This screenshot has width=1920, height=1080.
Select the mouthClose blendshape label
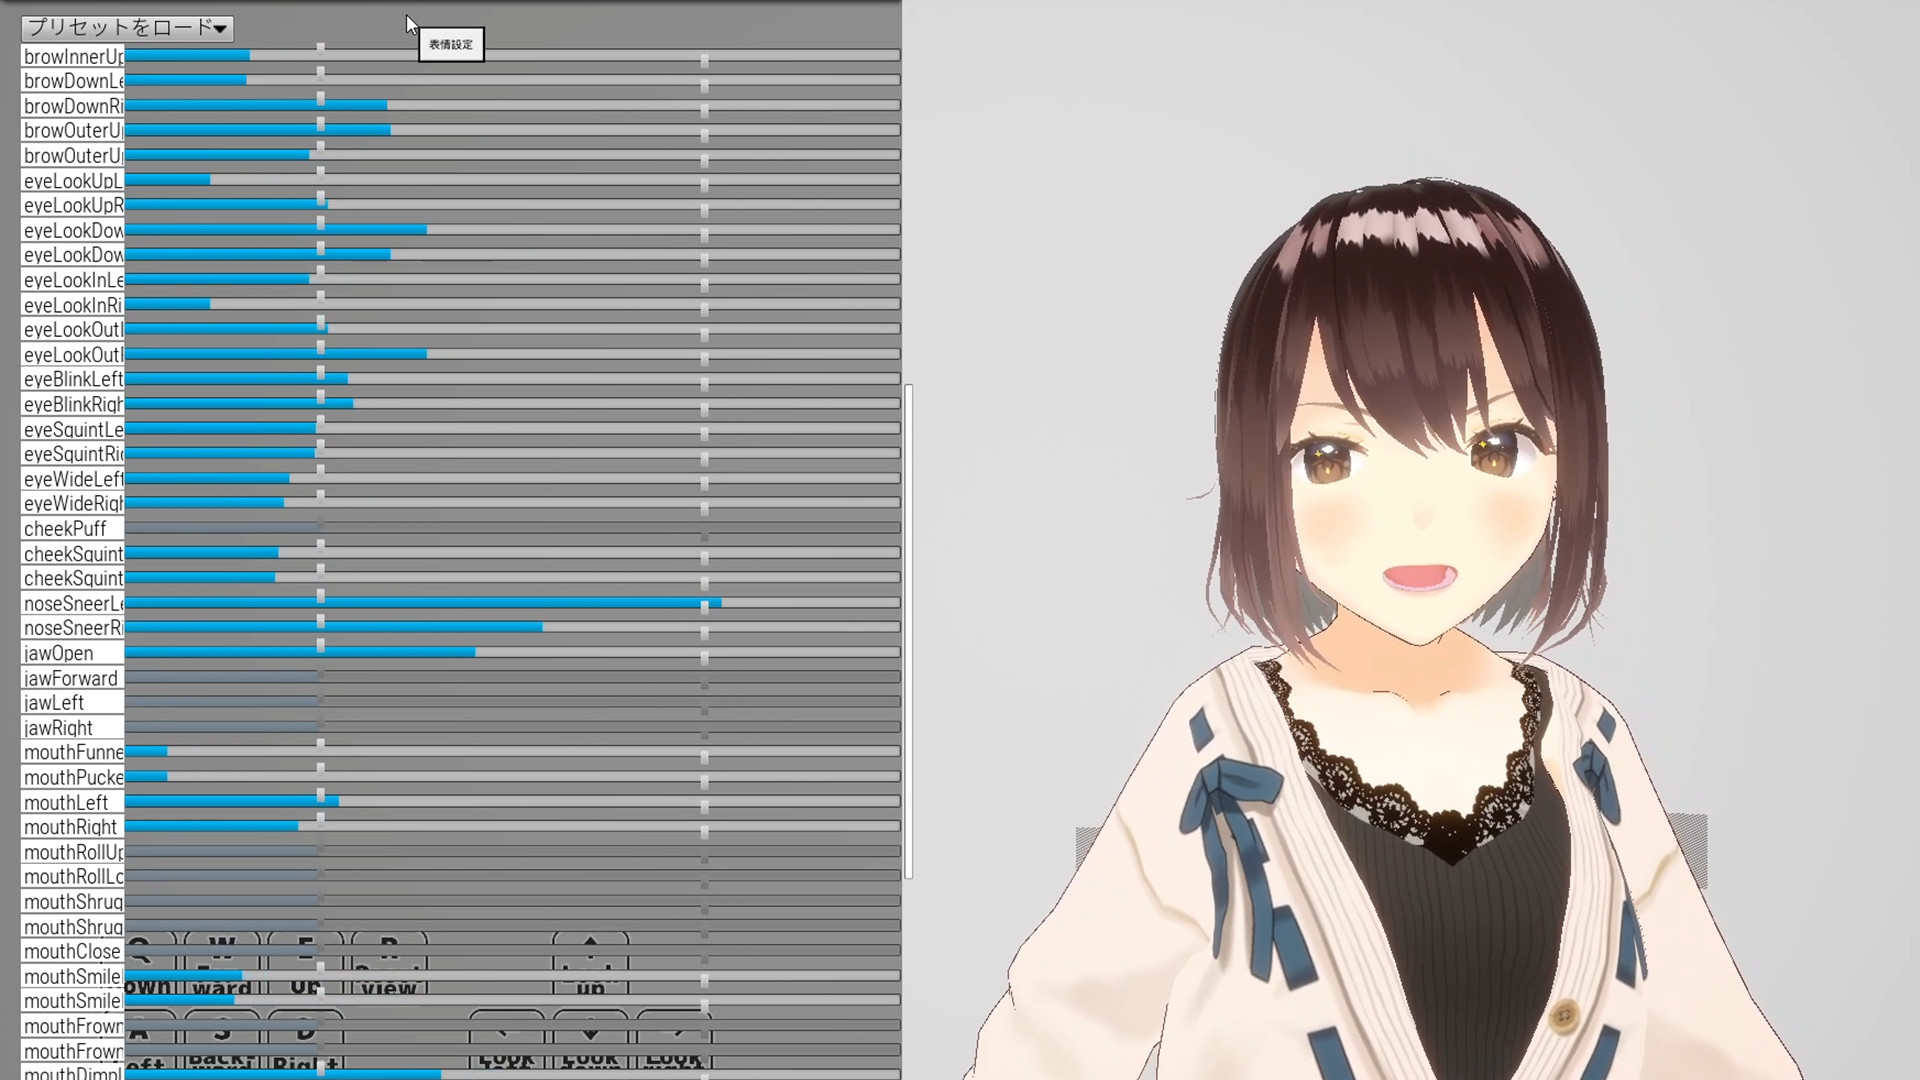[70, 951]
